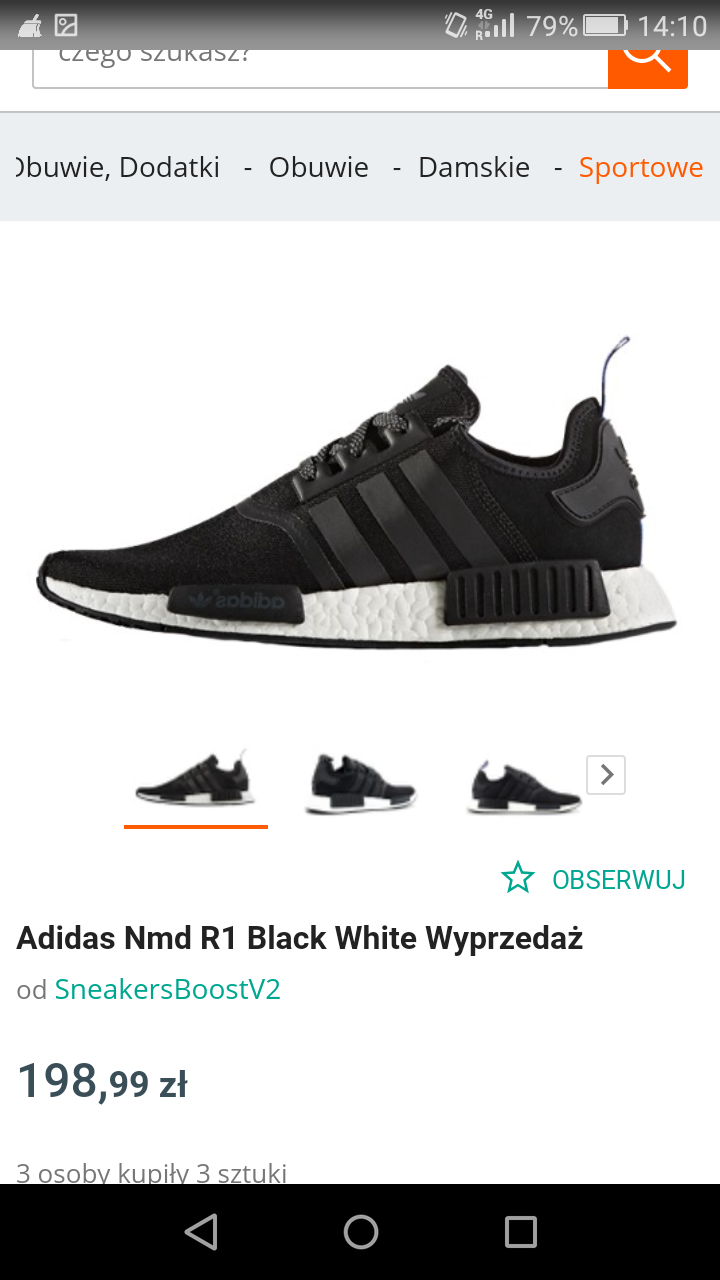Tap the Android home circle button
The image size is (720, 1280).
tap(360, 1232)
